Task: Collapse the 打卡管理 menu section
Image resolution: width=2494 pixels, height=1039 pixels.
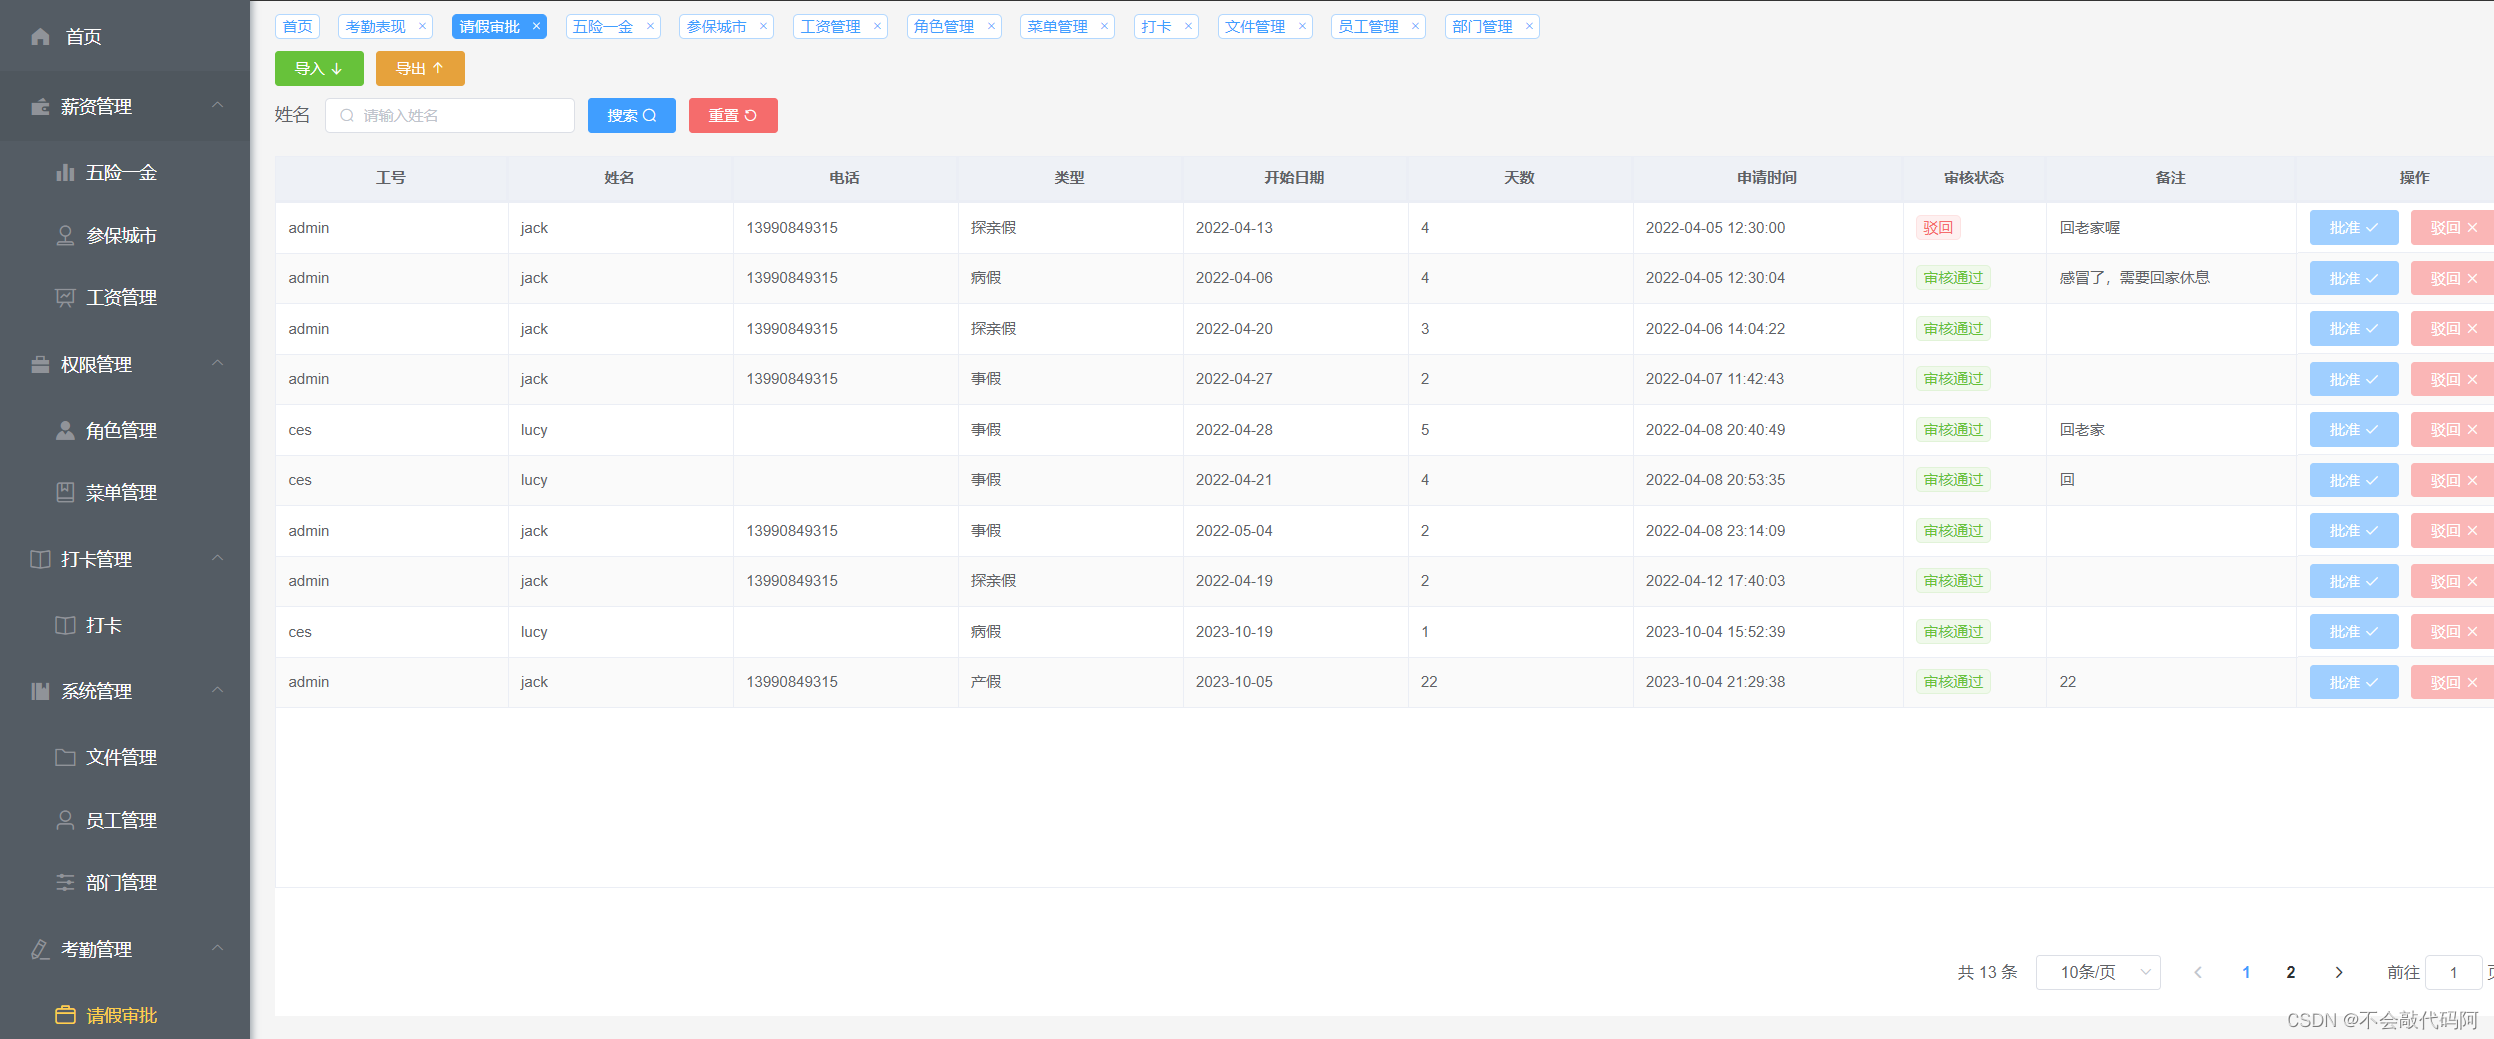Action: (217, 559)
